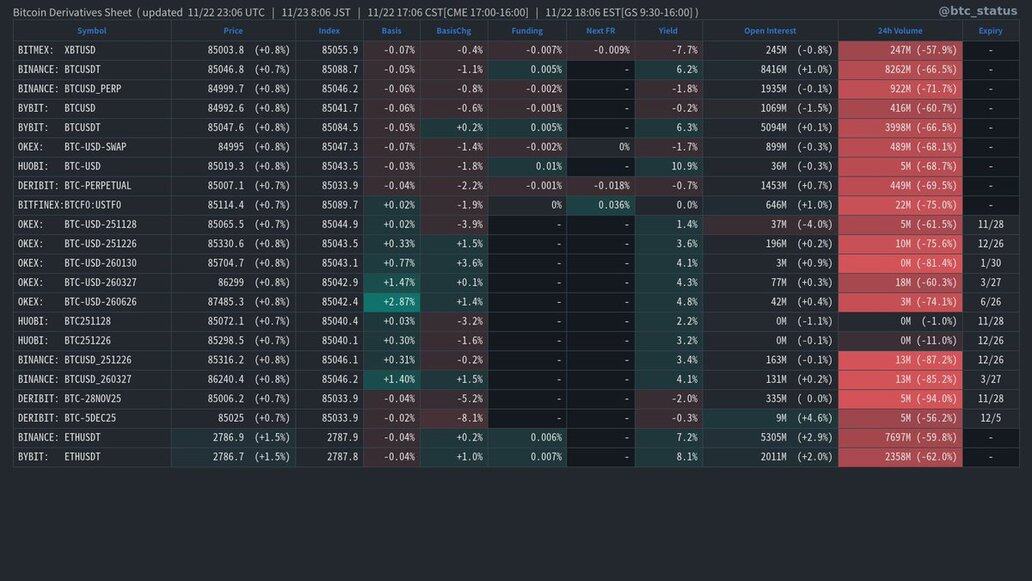Select the OKEX BTC-USD-SWAP row symbol

coord(72,147)
